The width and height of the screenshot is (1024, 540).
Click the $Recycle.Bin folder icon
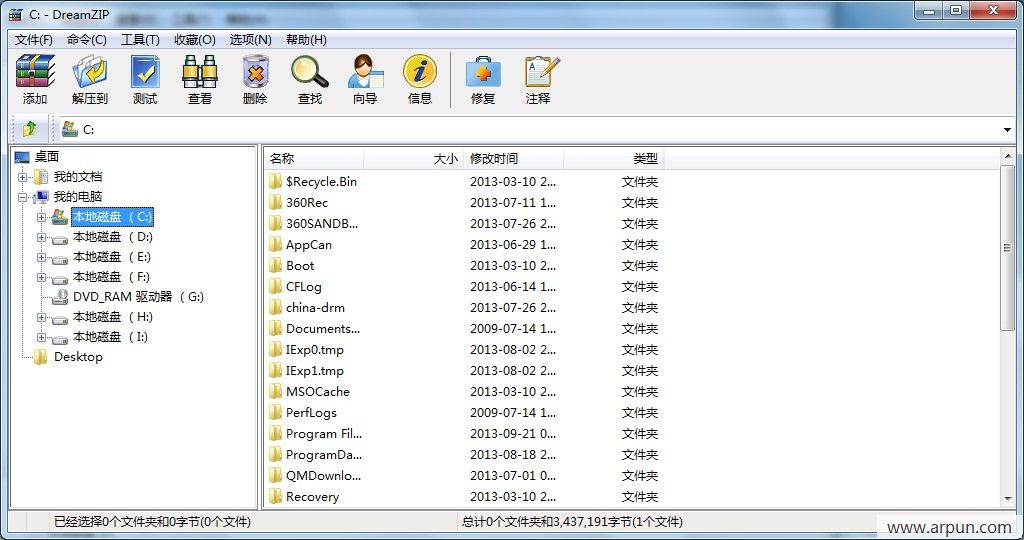click(x=276, y=182)
